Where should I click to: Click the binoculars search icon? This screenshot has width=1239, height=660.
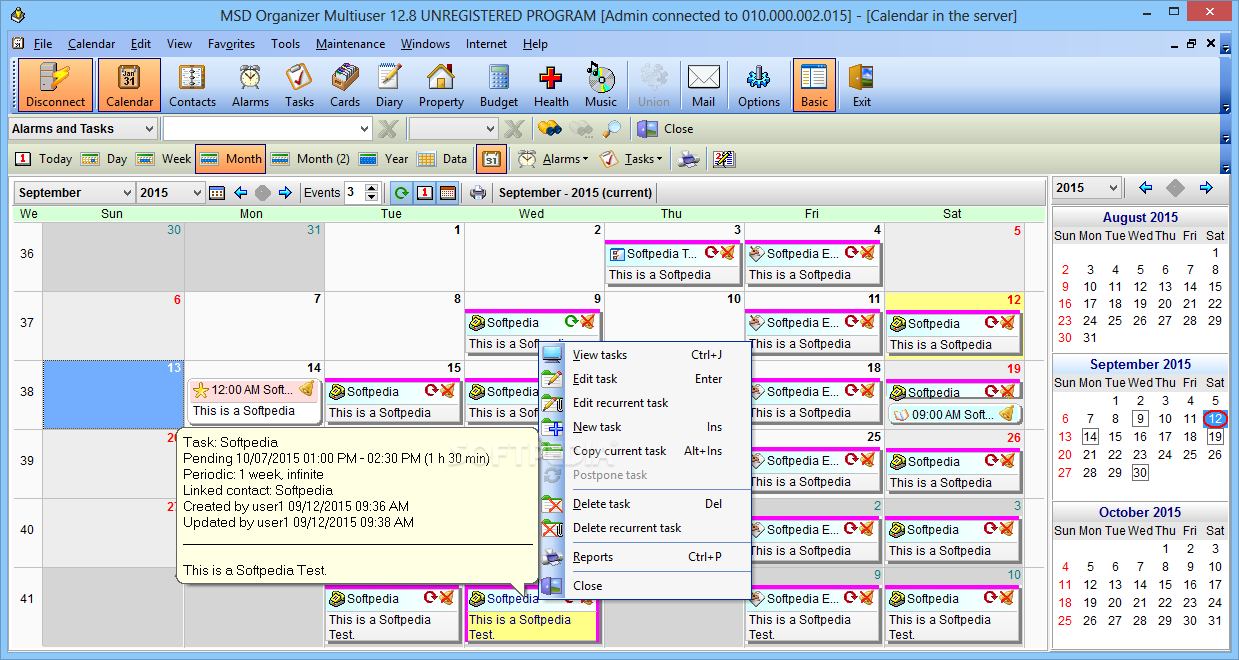click(x=549, y=128)
